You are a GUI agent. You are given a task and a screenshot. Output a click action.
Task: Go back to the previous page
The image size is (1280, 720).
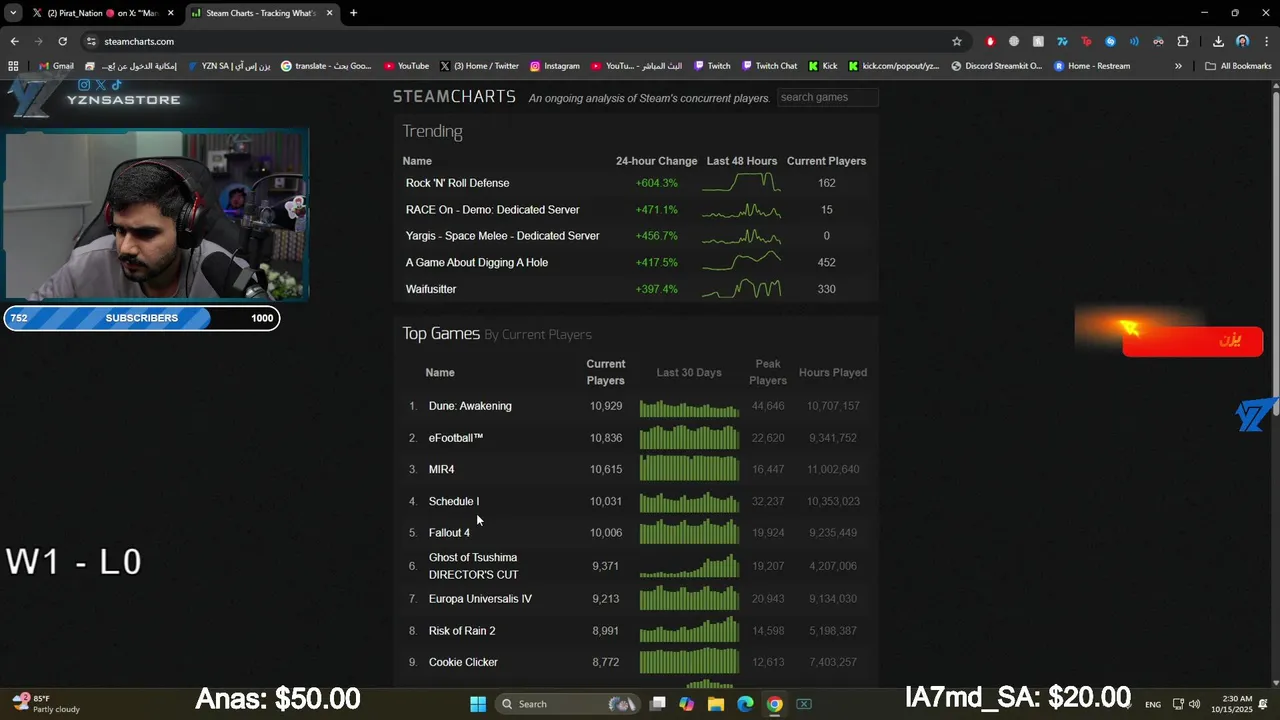14,41
